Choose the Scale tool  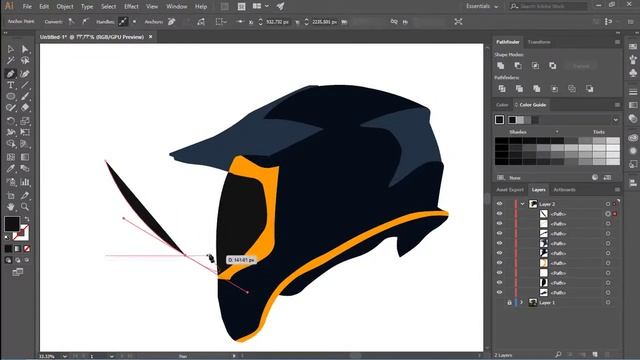tap(25, 121)
